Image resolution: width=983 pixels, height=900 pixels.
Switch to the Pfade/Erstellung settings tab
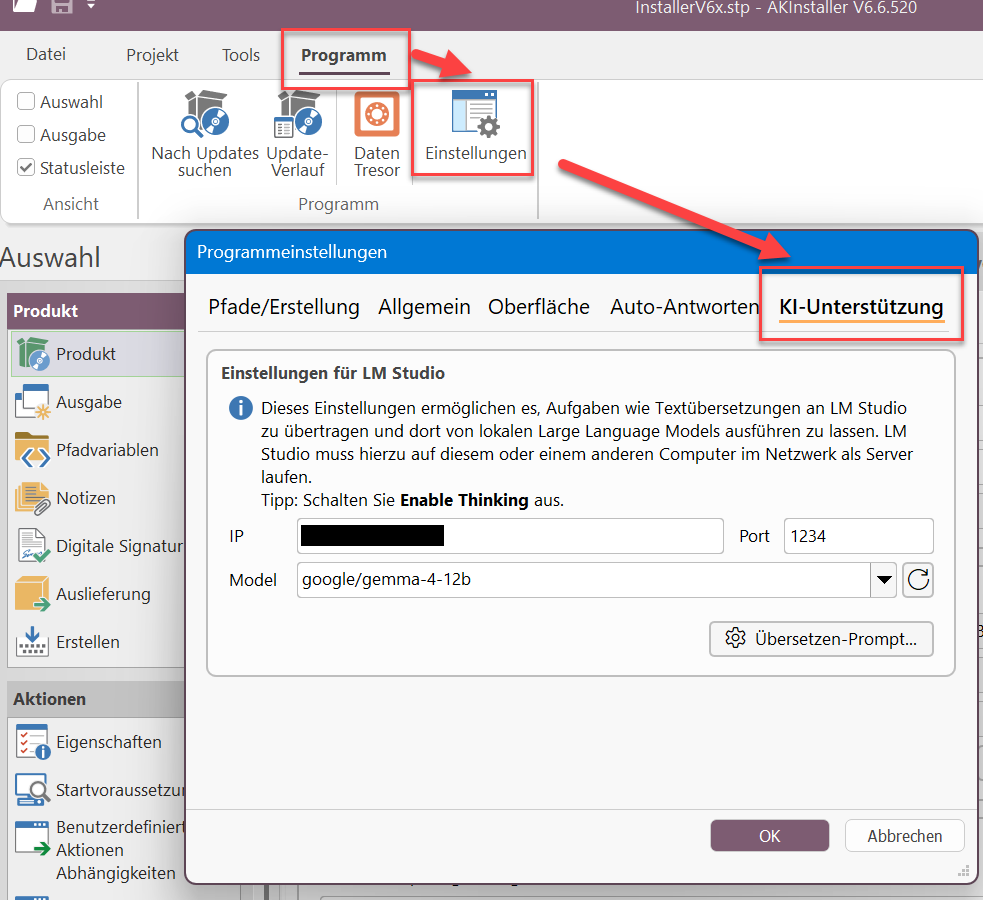click(x=284, y=307)
